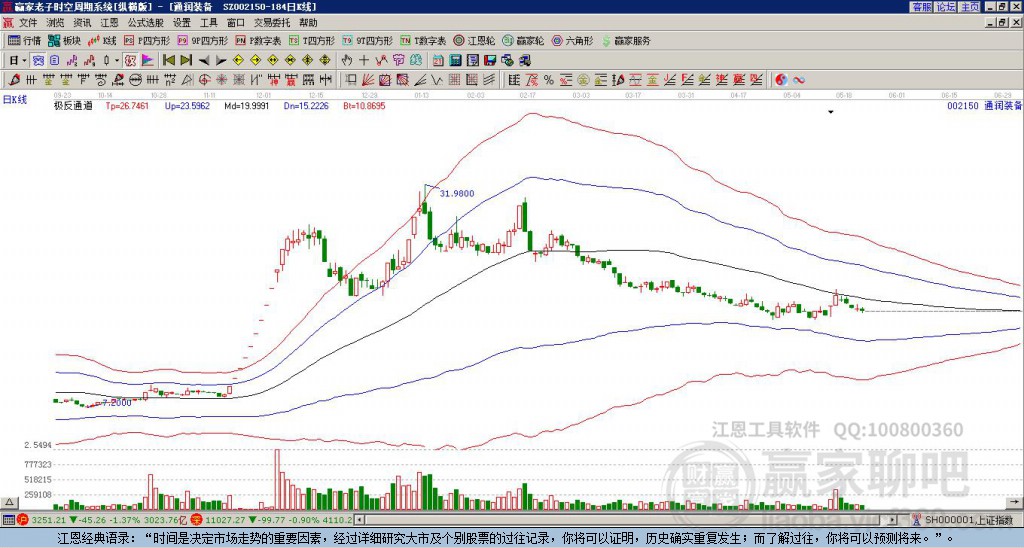Click the 日K线 label
This screenshot has height=548, width=1024.
click(14, 100)
